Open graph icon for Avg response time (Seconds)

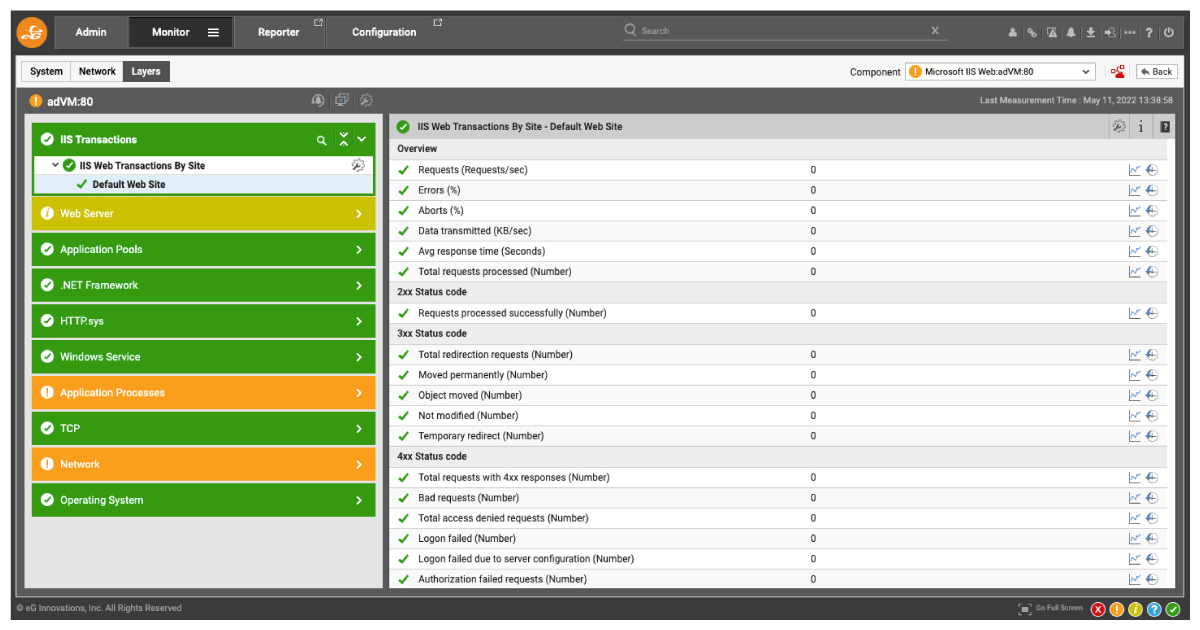[x=1135, y=252]
